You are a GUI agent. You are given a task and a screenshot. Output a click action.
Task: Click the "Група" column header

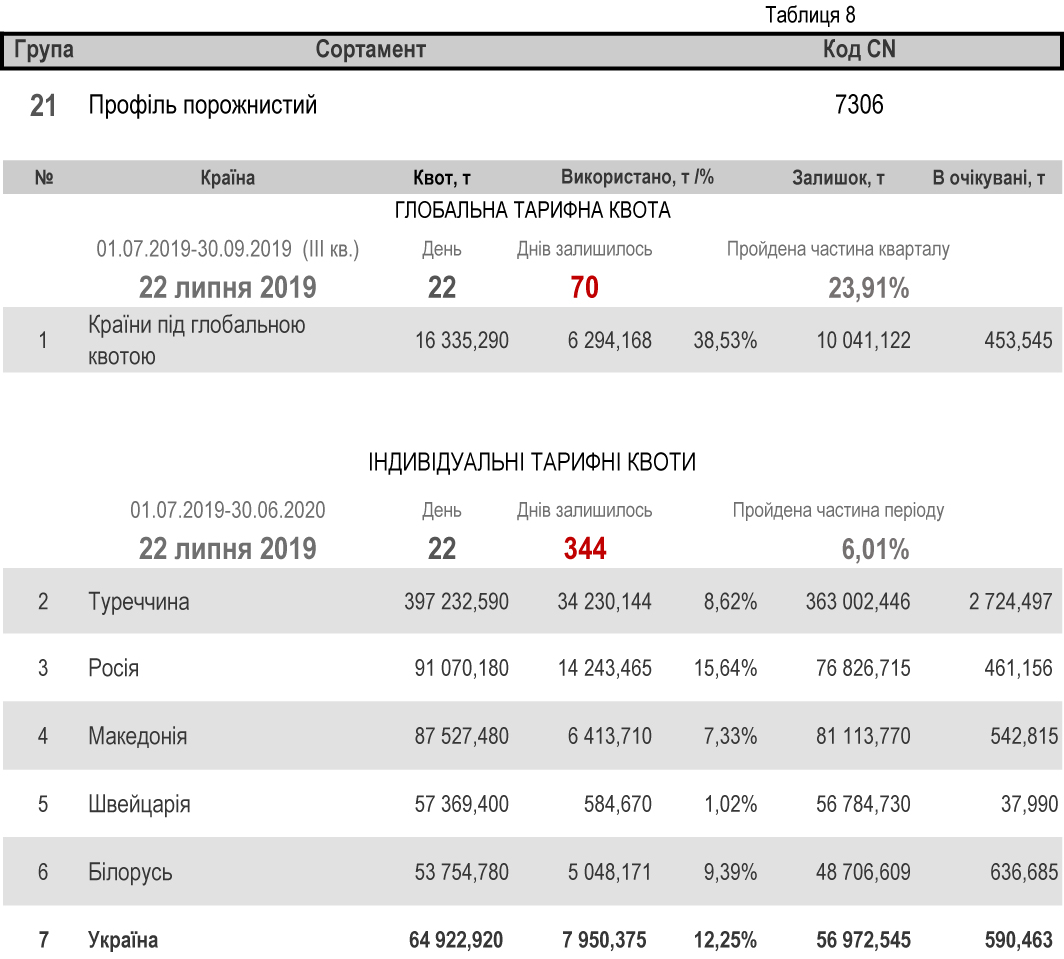44,50
